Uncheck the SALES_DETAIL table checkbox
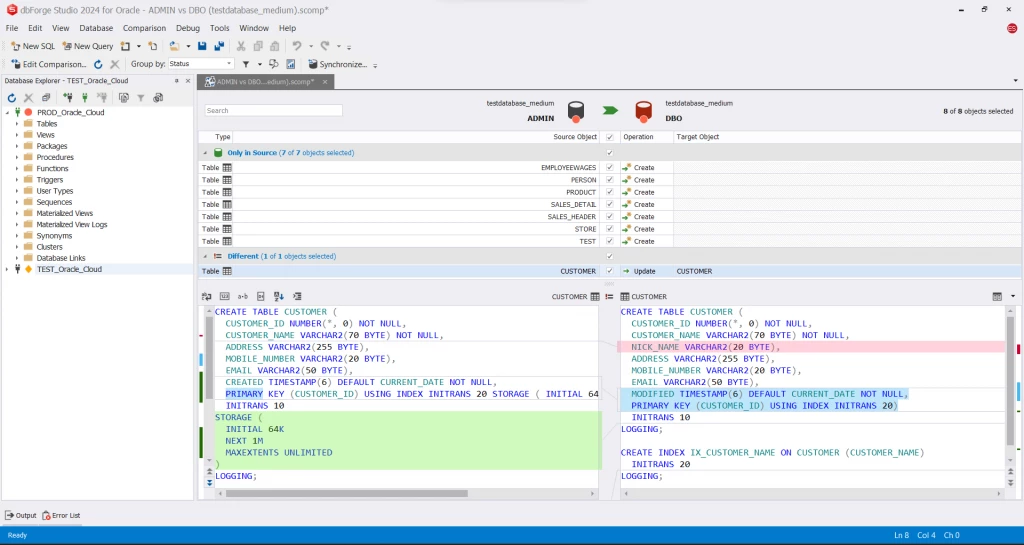1024x545 pixels. point(610,204)
